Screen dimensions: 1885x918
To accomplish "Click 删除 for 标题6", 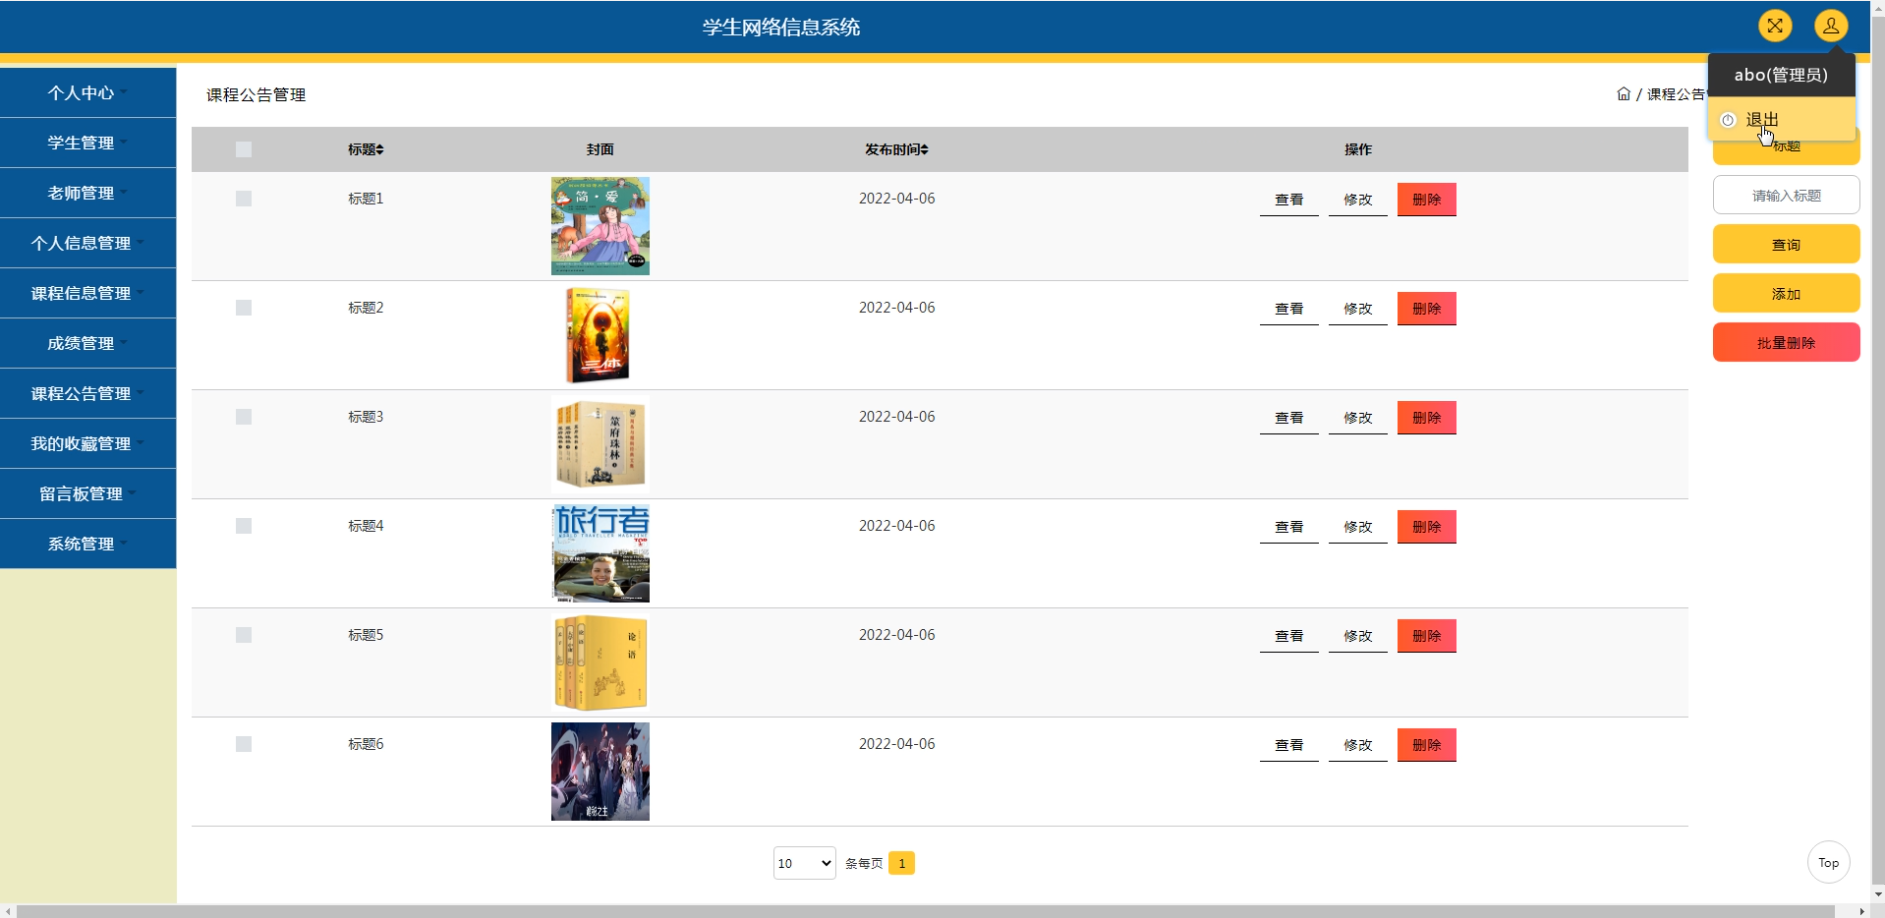I will point(1427,744).
